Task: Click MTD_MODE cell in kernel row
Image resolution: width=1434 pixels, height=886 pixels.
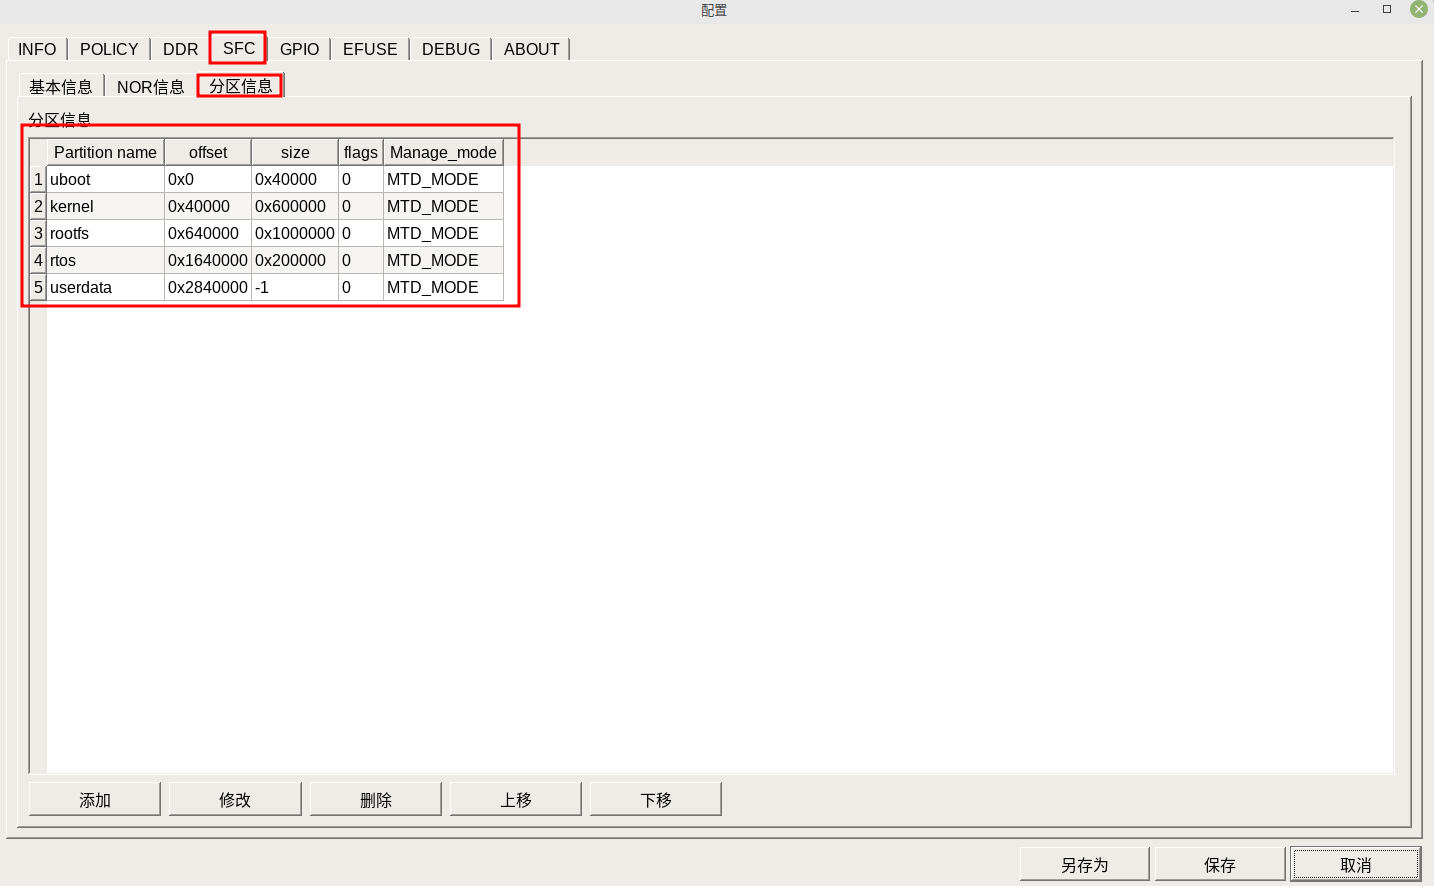Action: point(443,206)
